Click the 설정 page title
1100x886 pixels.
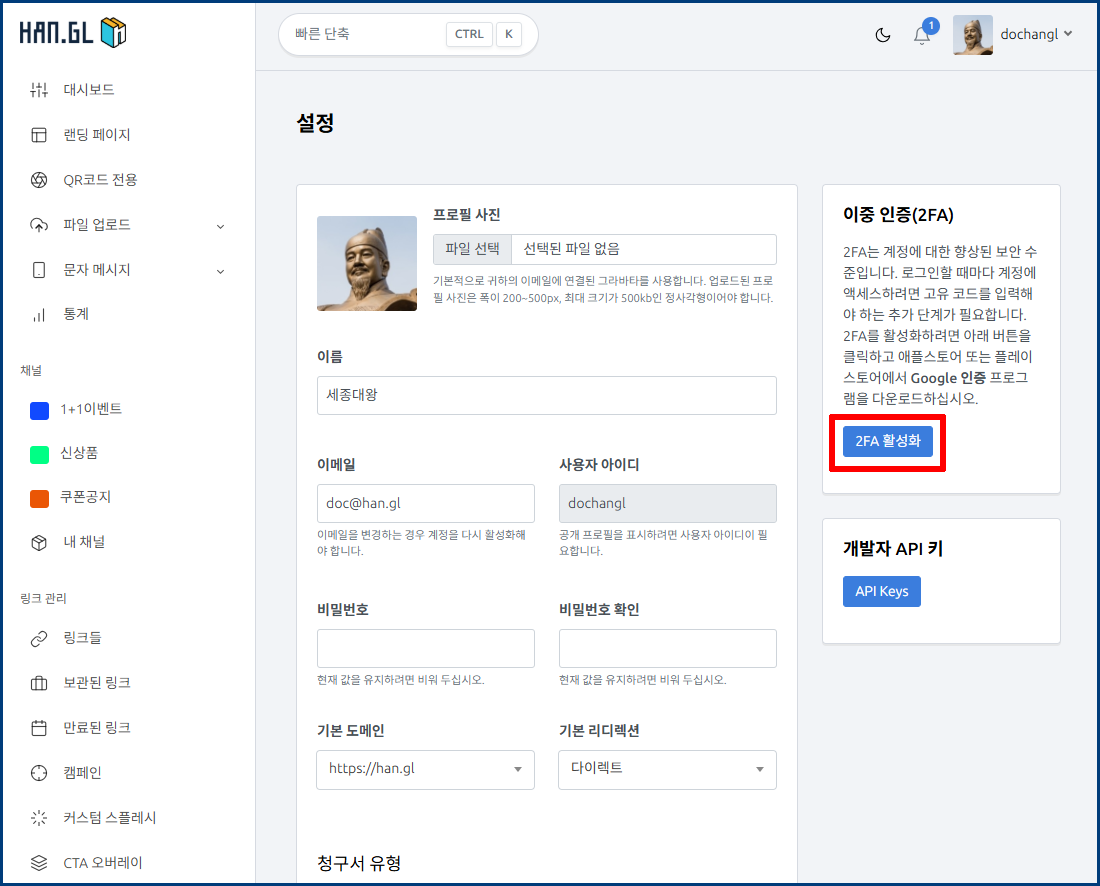coord(316,123)
